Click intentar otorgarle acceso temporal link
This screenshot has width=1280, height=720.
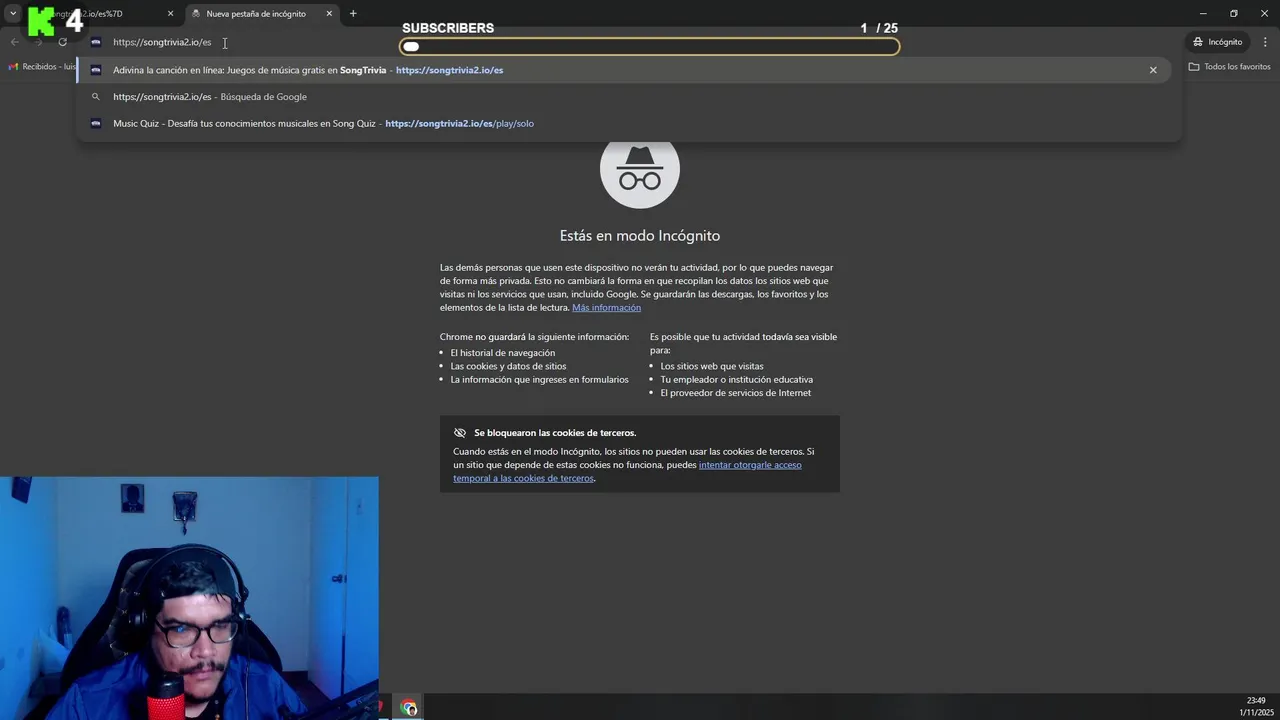(x=627, y=472)
